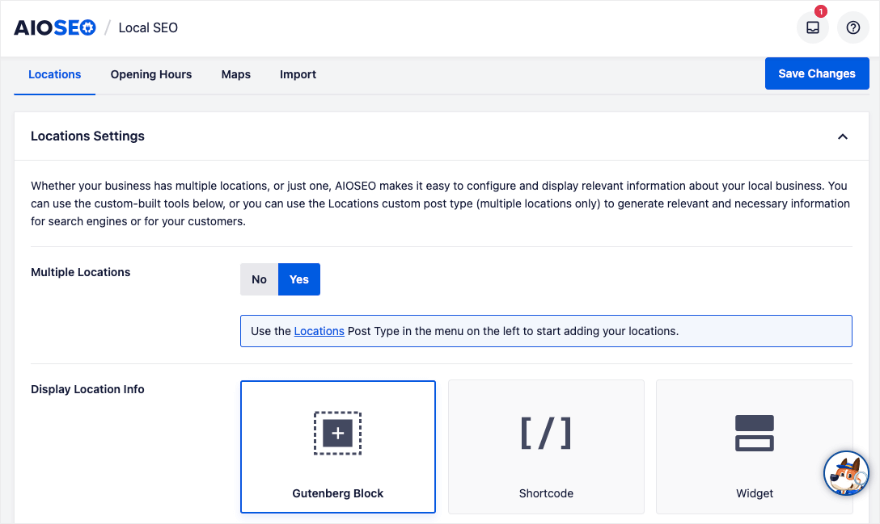The height and width of the screenshot is (524, 880).
Task: Click the Locations Settings heading
Action: click(88, 136)
